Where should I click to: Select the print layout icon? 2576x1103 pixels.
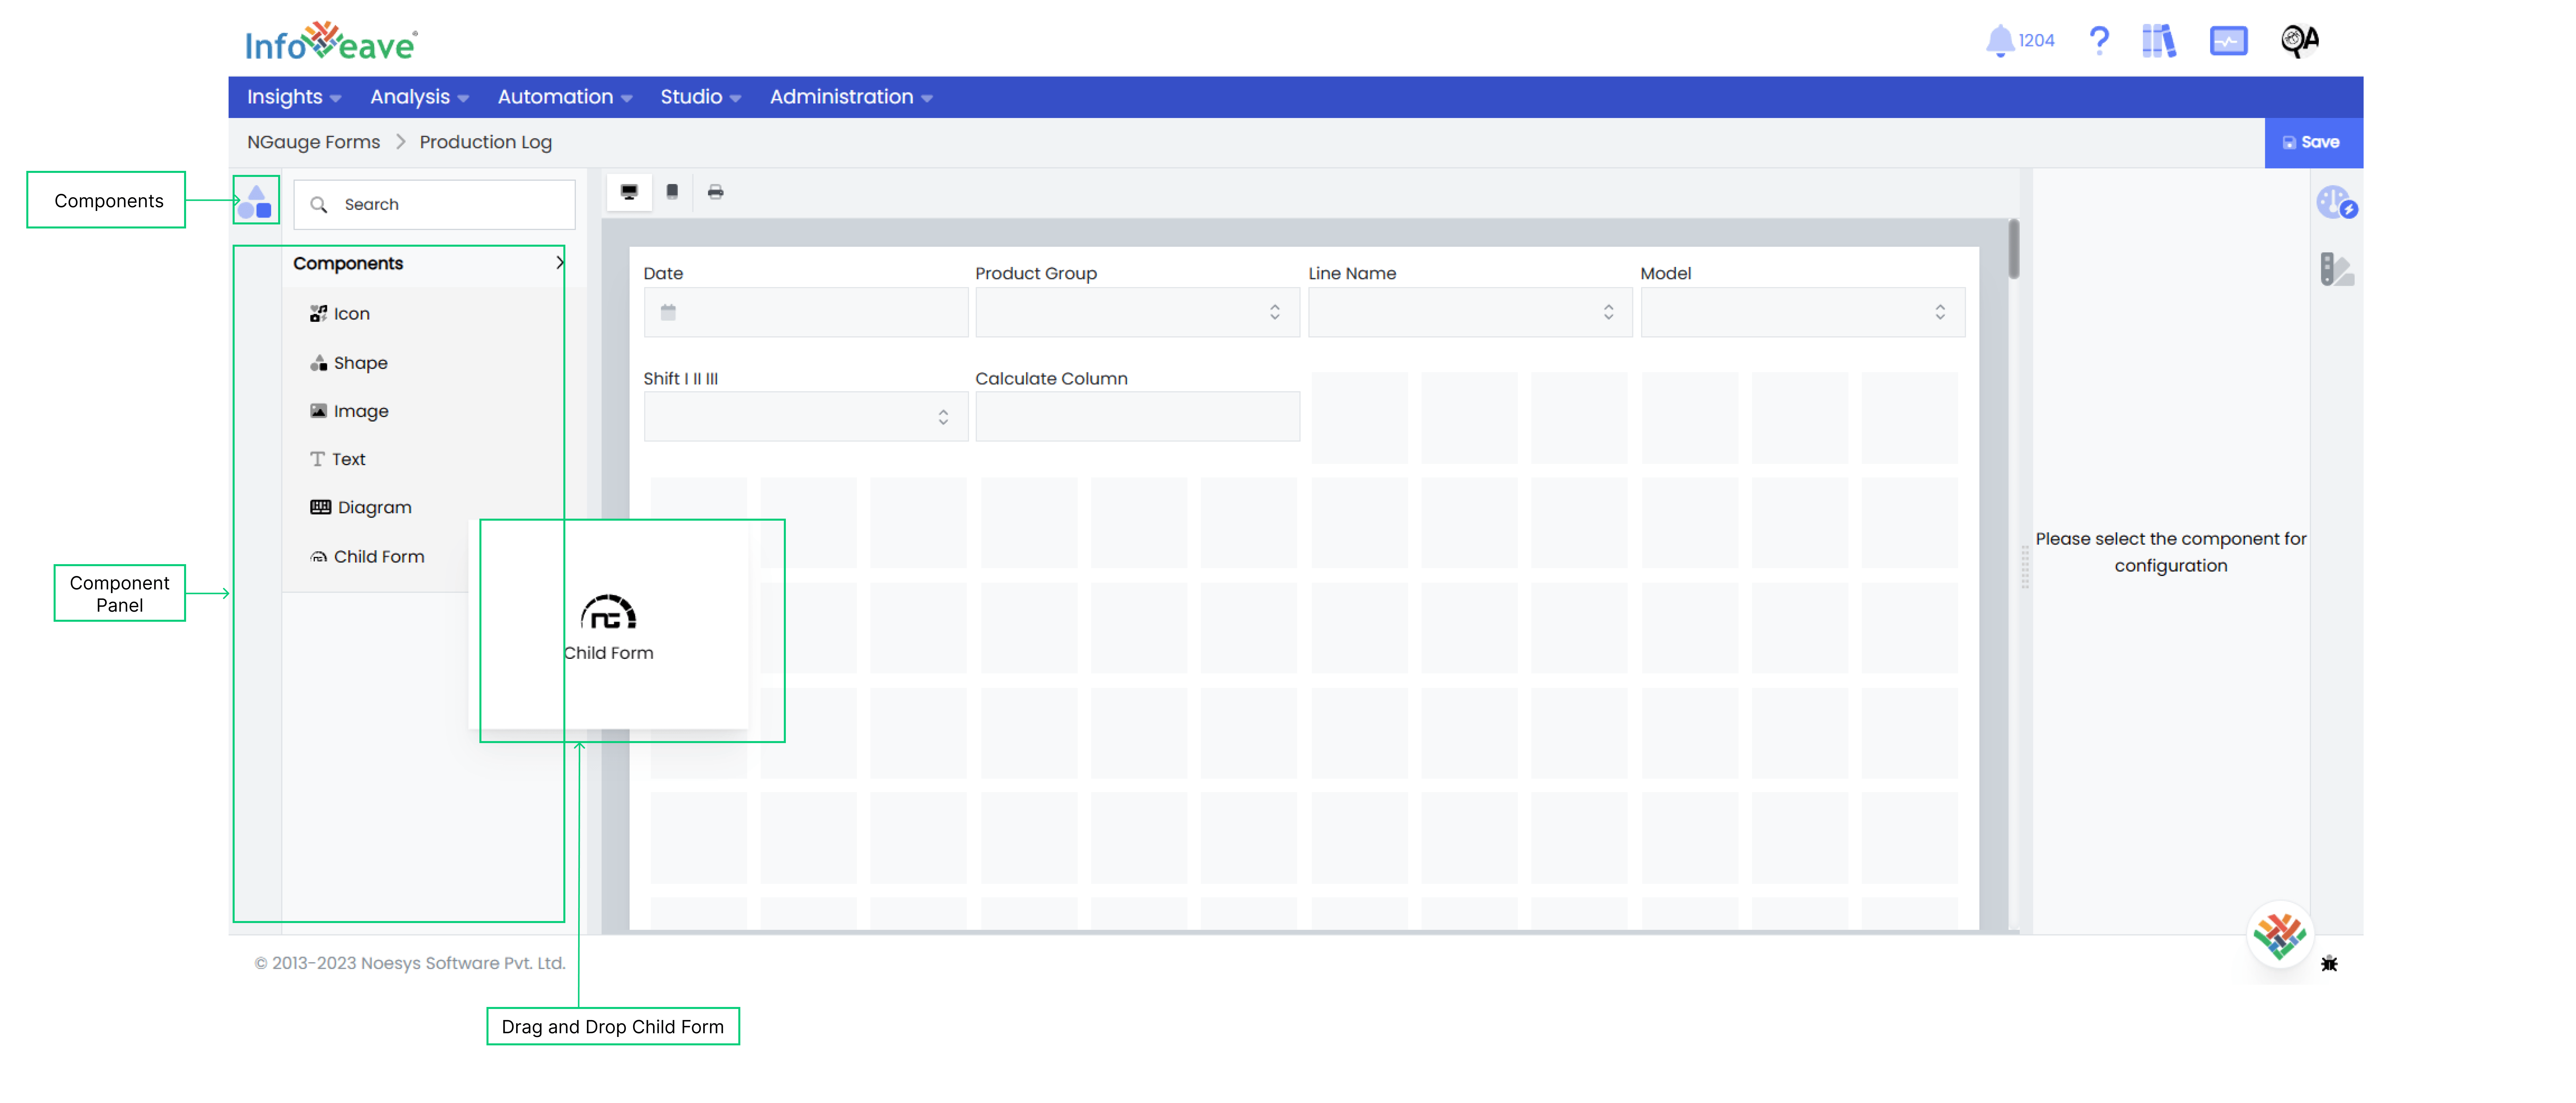point(715,192)
